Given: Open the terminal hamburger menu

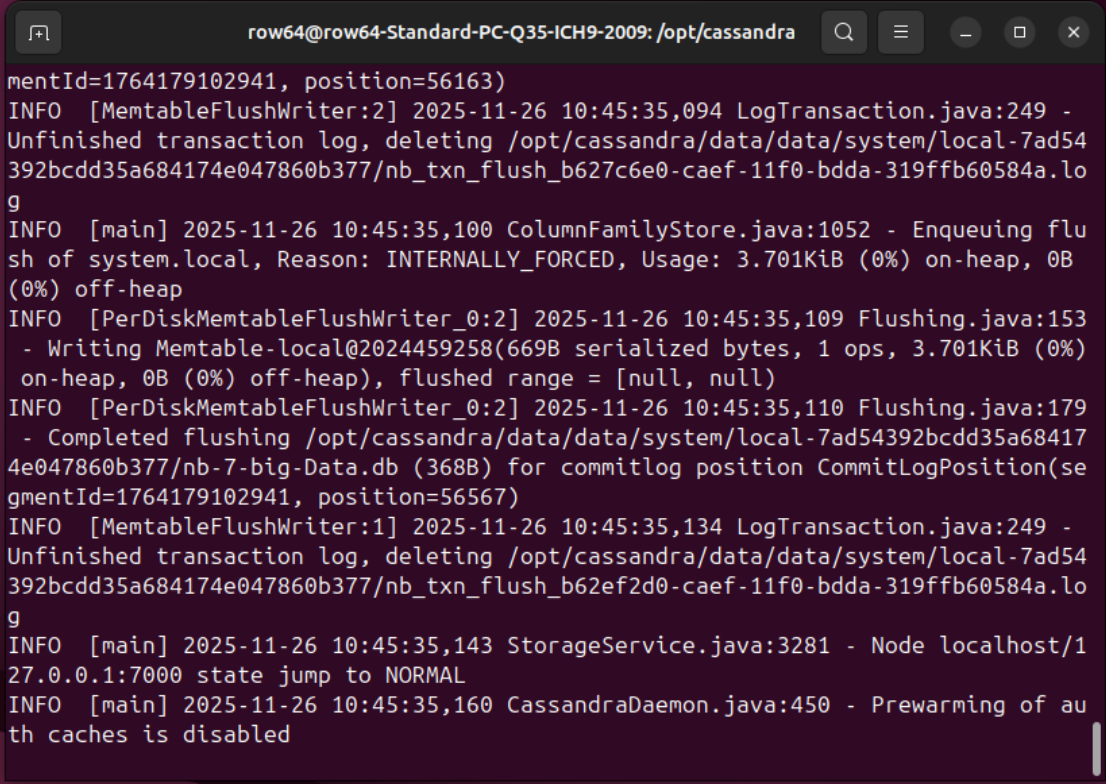Looking at the screenshot, I should (x=901, y=32).
